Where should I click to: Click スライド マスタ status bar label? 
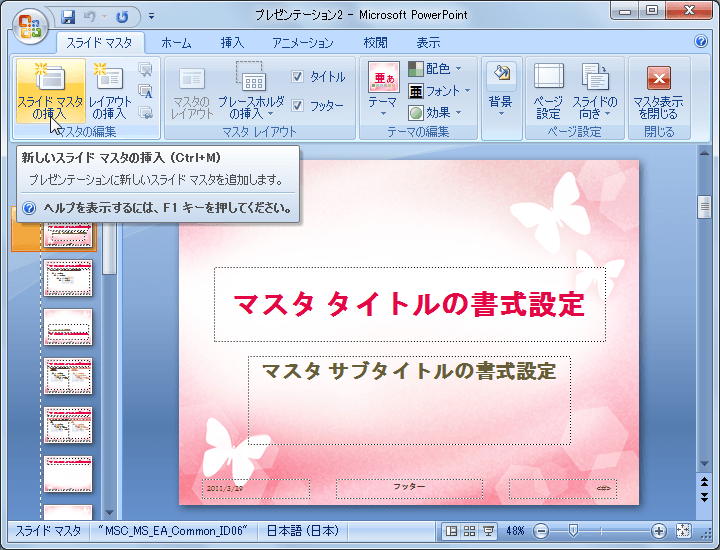click(48, 531)
